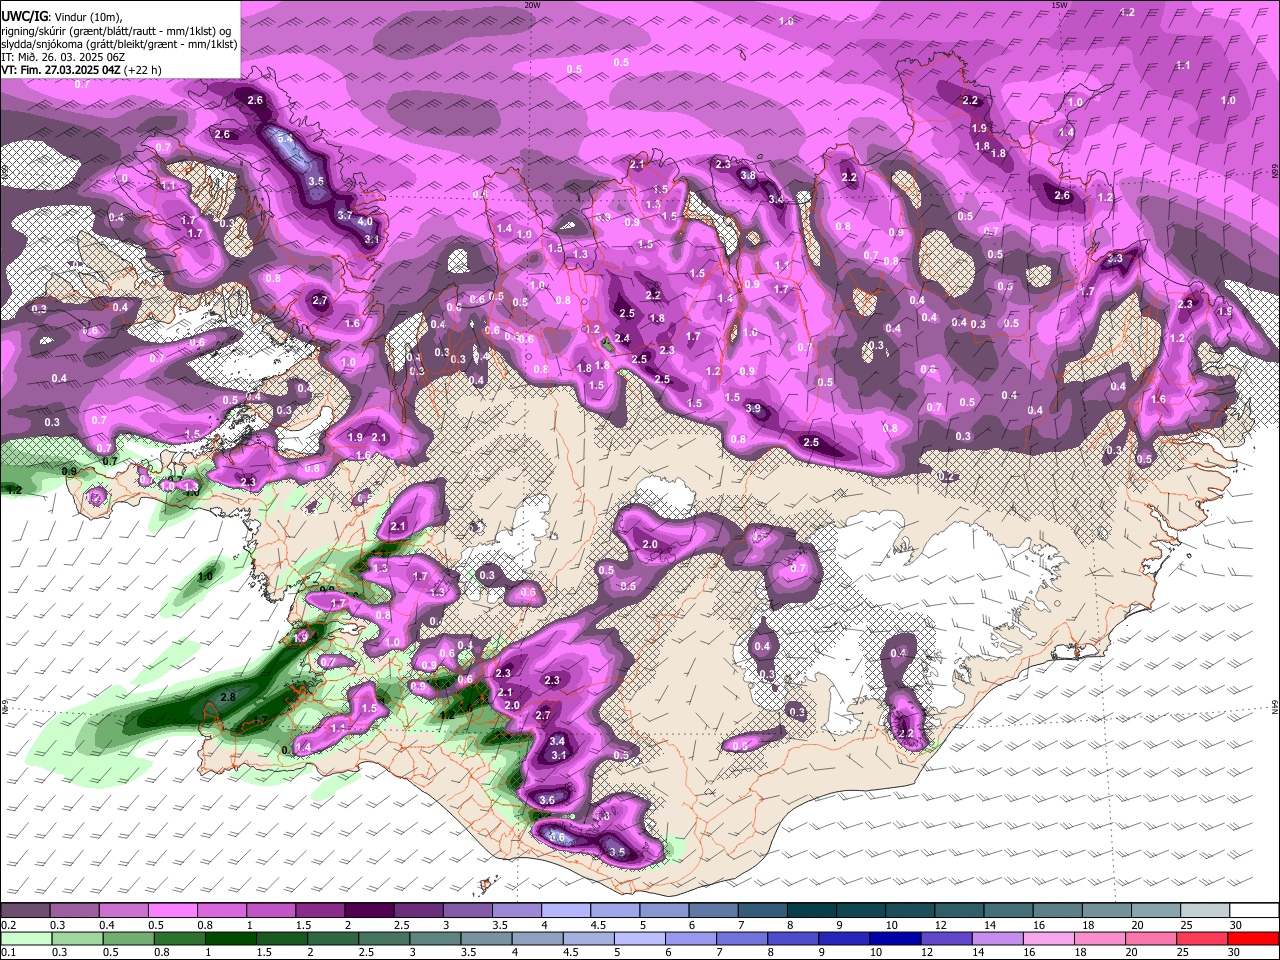This screenshot has height=960, width=1280.
Task: Pick the 3 grey-green swatch in lower rain legend
Action: pos(435,939)
